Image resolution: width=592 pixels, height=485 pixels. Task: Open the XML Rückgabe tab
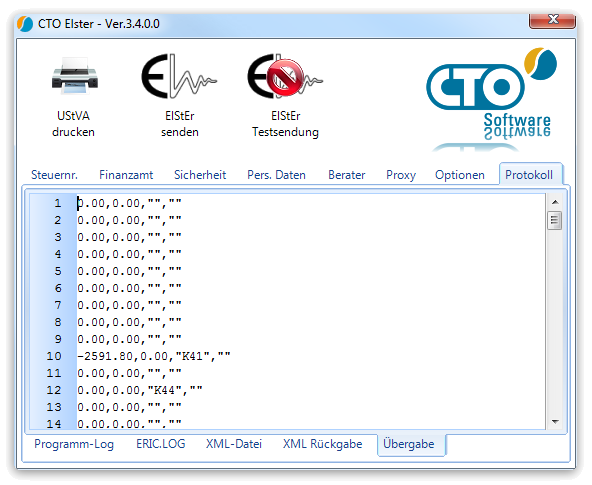click(322, 444)
